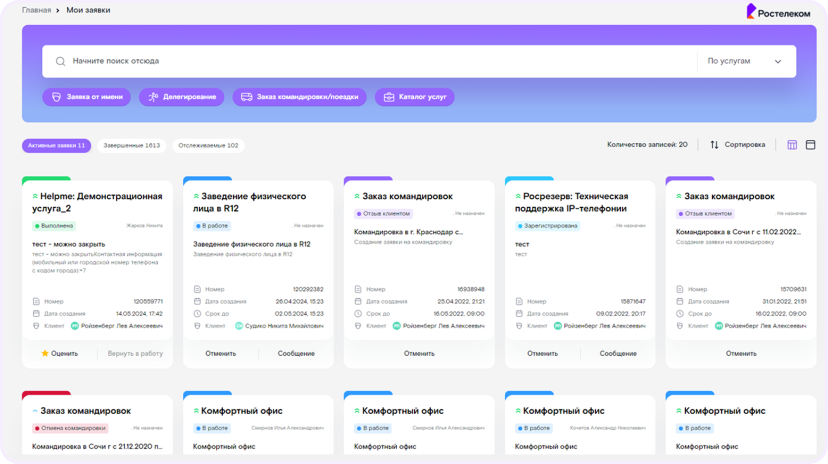The height and width of the screenshot is (464, 828).
Task: Click number icon beside 16938948
Action: [x=357, y=289]
